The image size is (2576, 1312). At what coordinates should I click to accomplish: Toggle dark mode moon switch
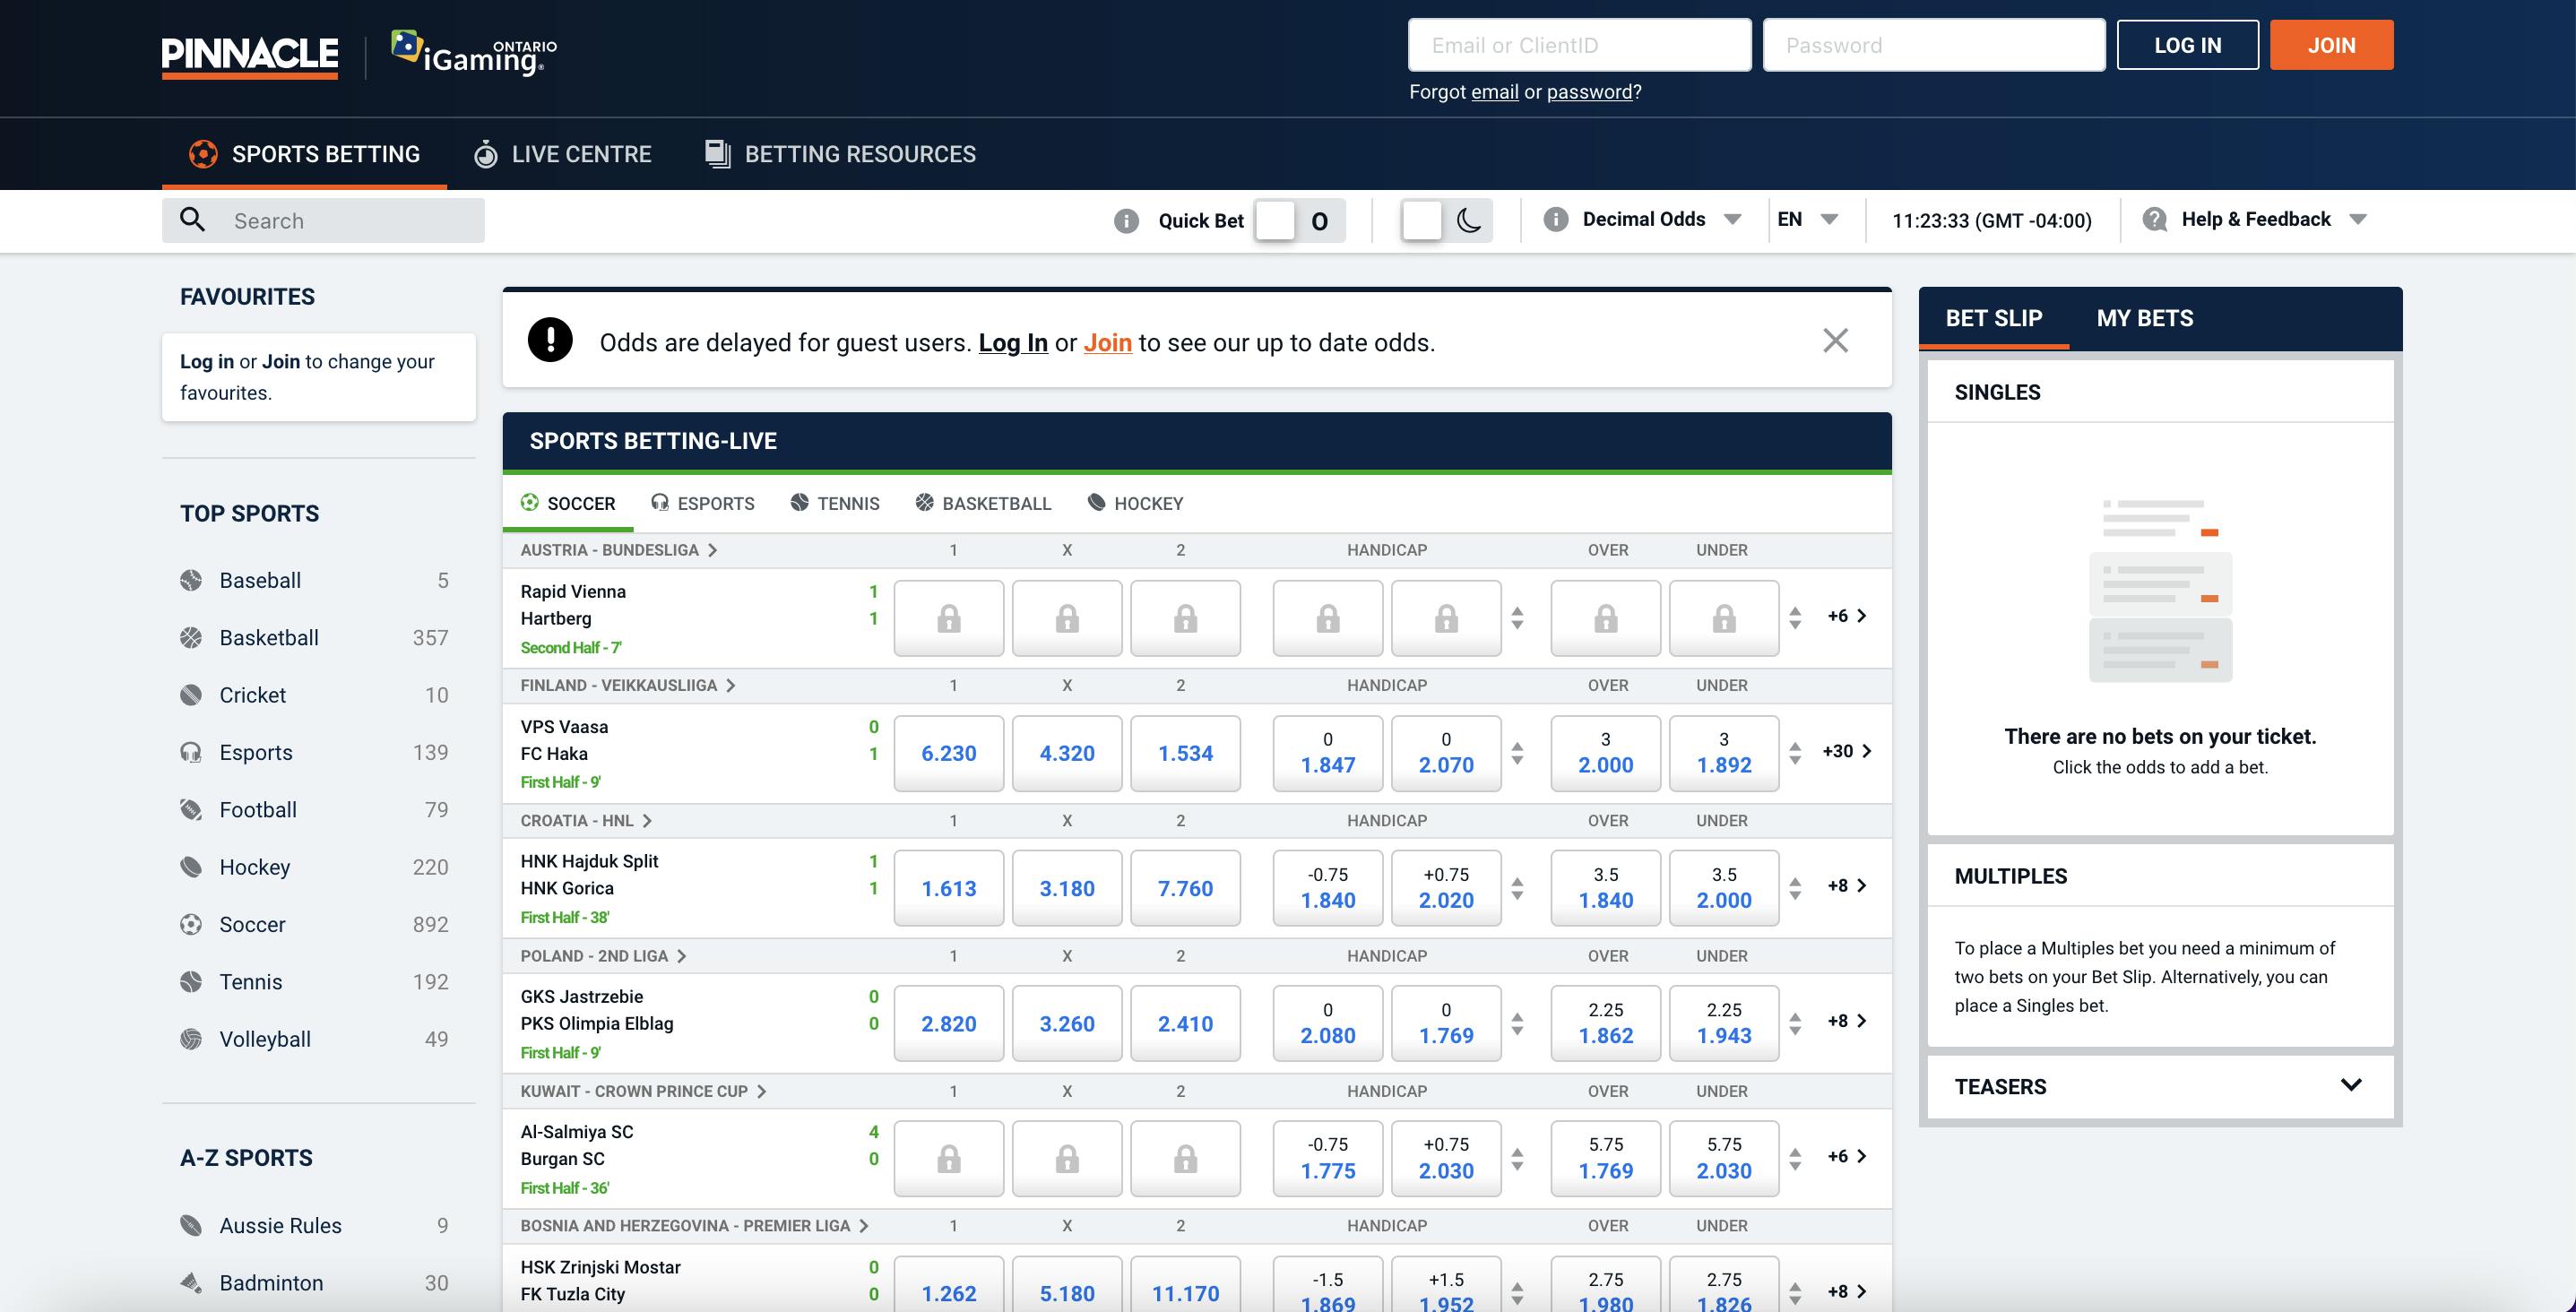[1446, 220]
